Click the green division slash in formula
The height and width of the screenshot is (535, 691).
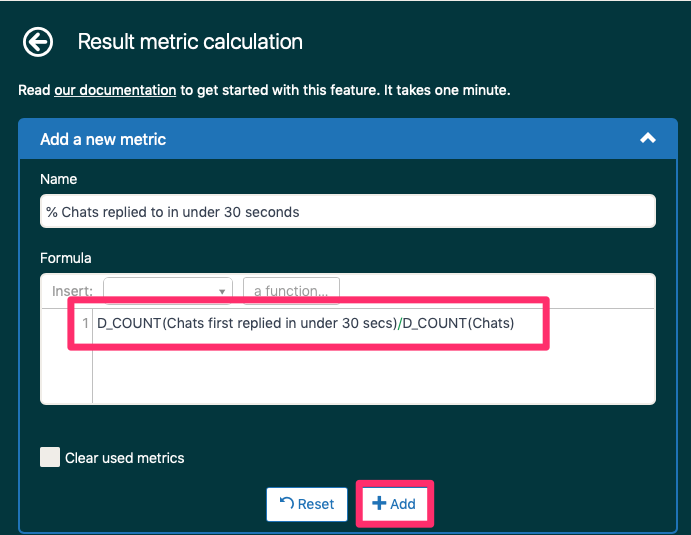pyautogui.click(x=400, y=323)
